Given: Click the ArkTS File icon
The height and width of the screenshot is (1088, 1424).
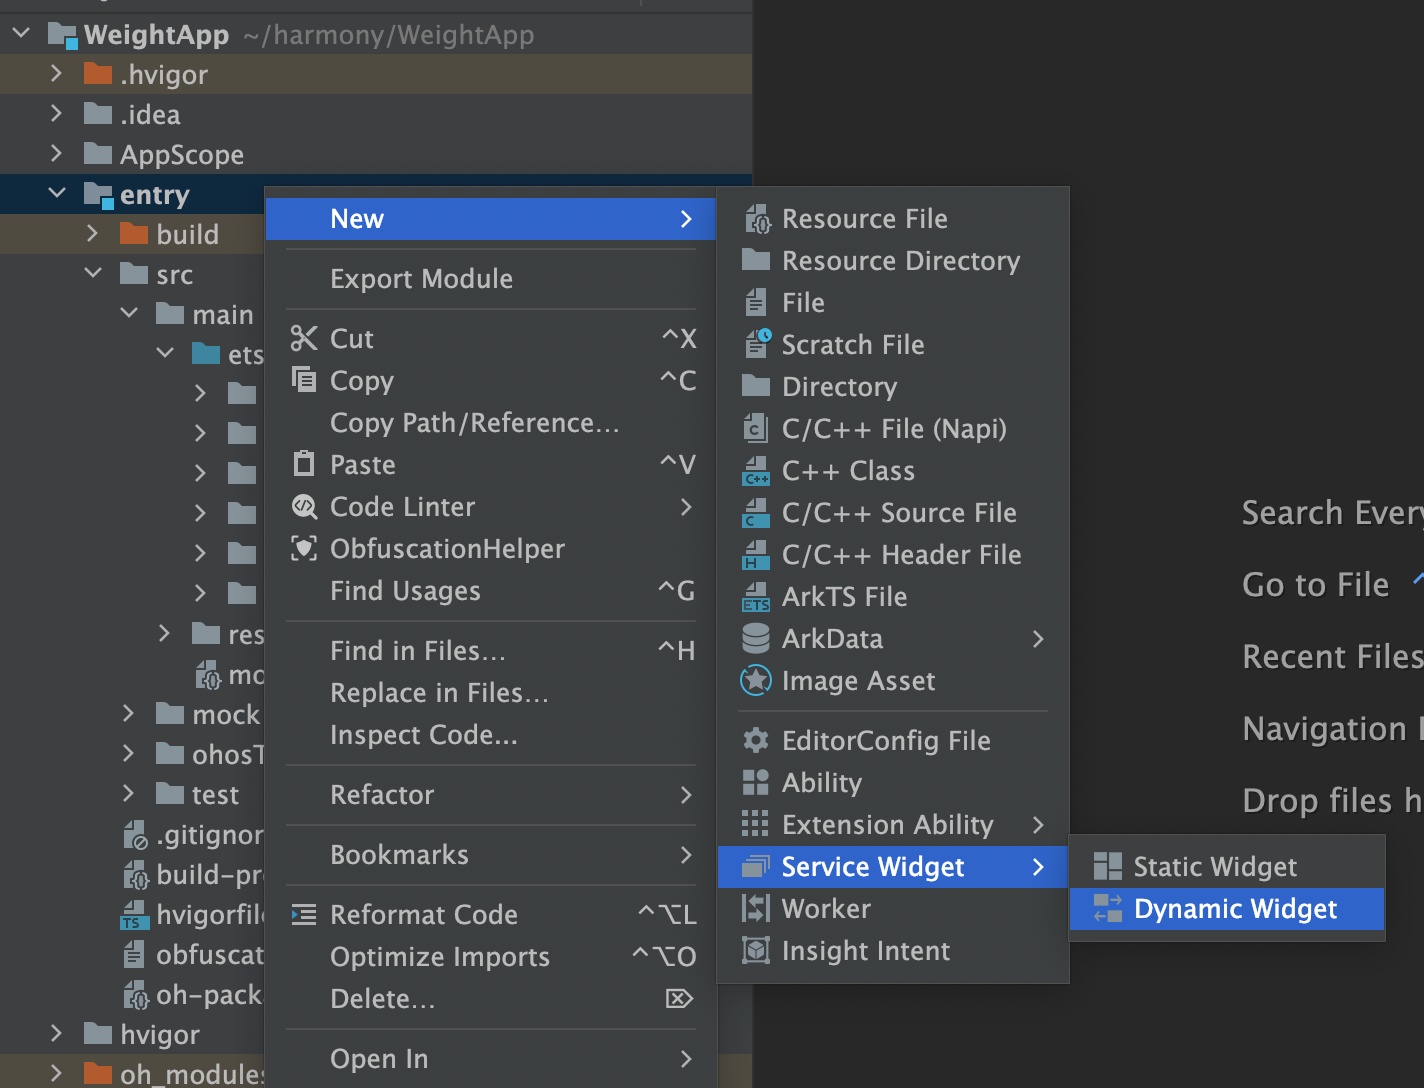Looking at the screenshot, I should 756,597.
